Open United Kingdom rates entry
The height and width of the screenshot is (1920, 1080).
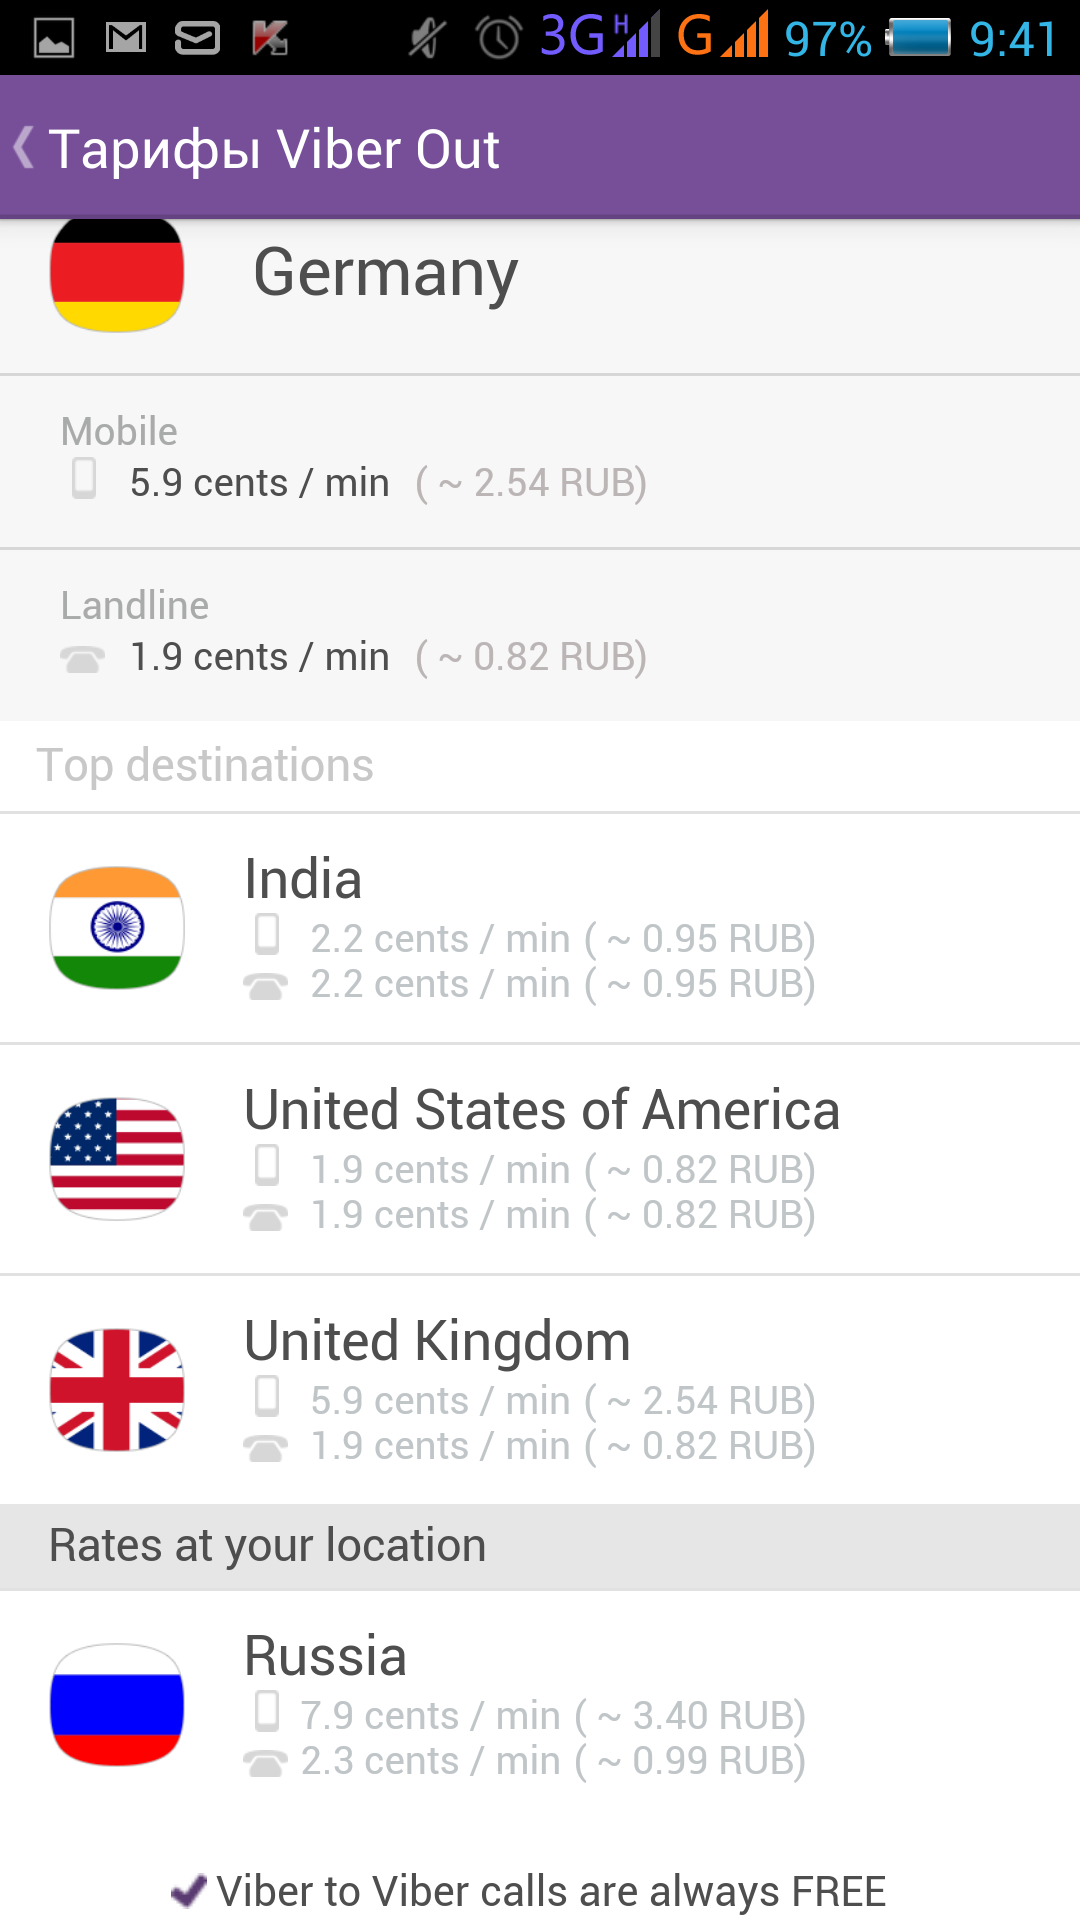coord(540,1390)
